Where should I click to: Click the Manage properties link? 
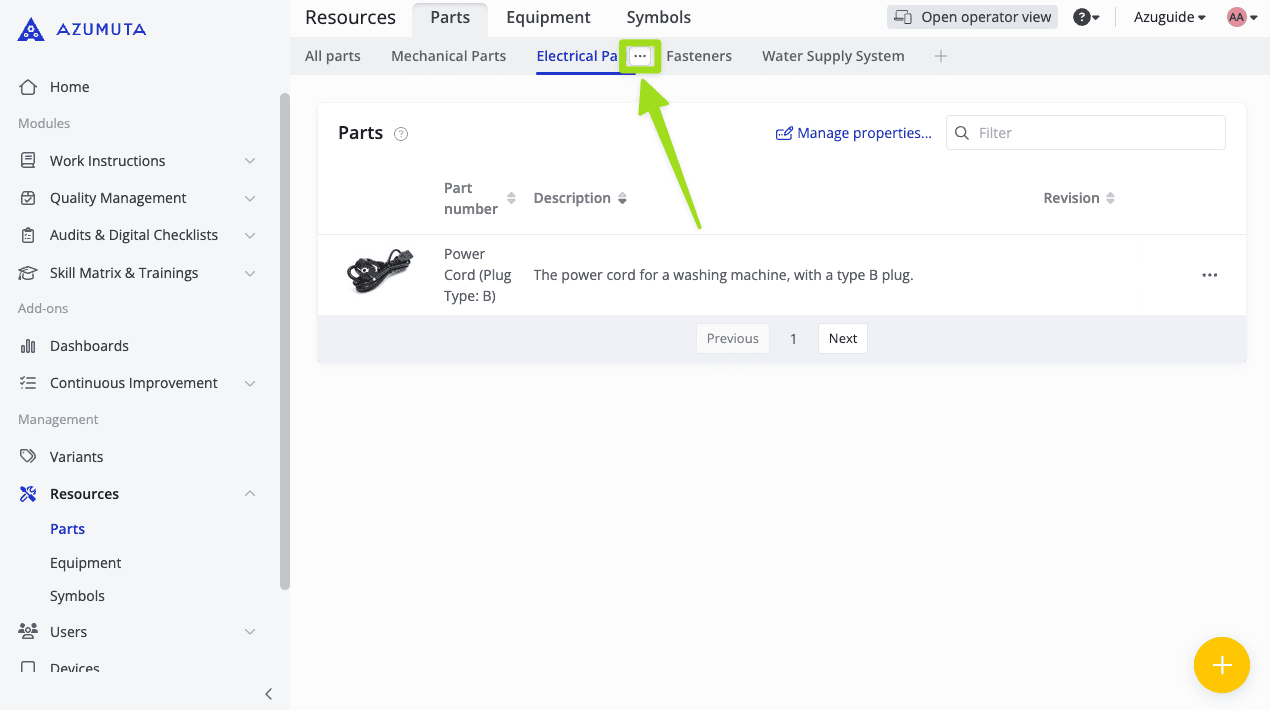tap(853, 132)
